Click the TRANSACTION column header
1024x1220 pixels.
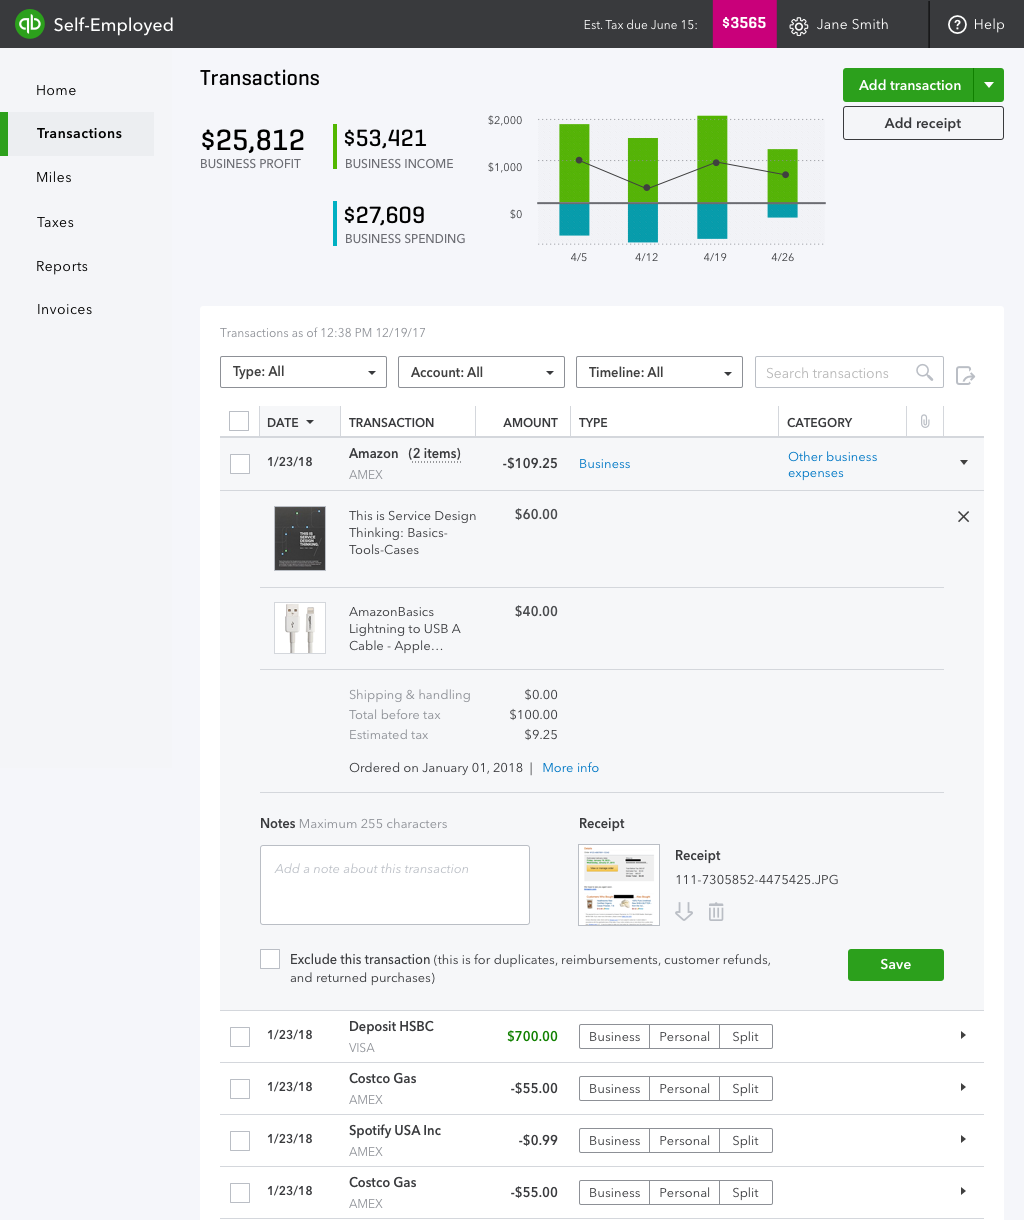[x=391, y=422]
